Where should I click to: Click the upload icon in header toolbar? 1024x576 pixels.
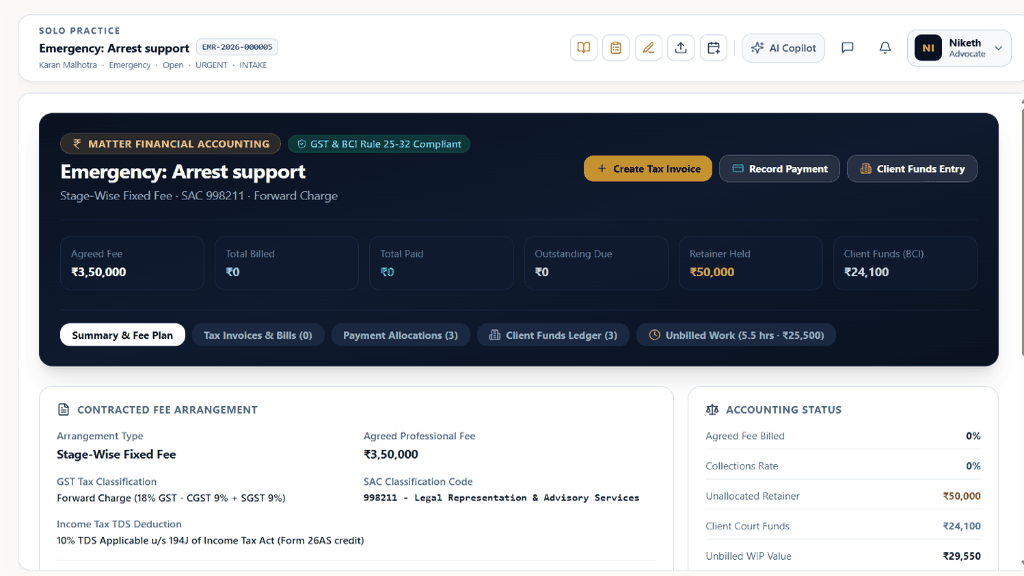click(x=680, y=48)
